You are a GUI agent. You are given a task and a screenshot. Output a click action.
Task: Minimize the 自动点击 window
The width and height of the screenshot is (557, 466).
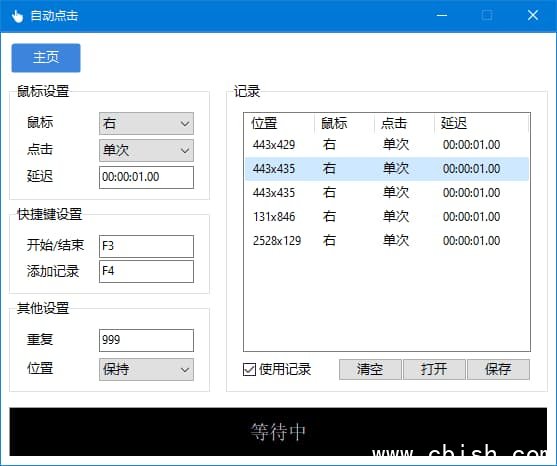point(442,15)
